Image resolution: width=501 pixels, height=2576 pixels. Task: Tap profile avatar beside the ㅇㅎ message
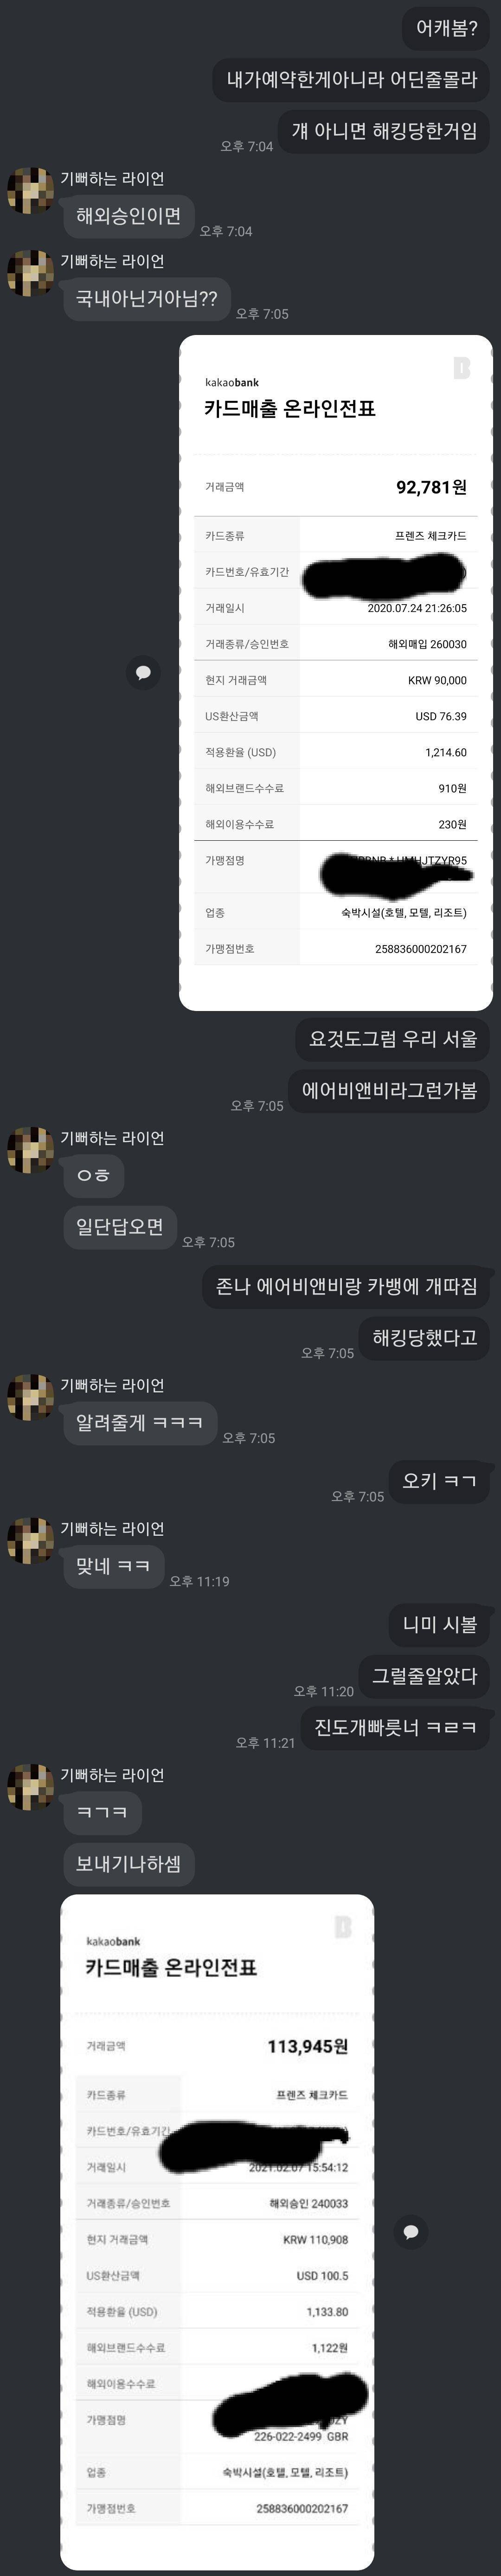30,1150
